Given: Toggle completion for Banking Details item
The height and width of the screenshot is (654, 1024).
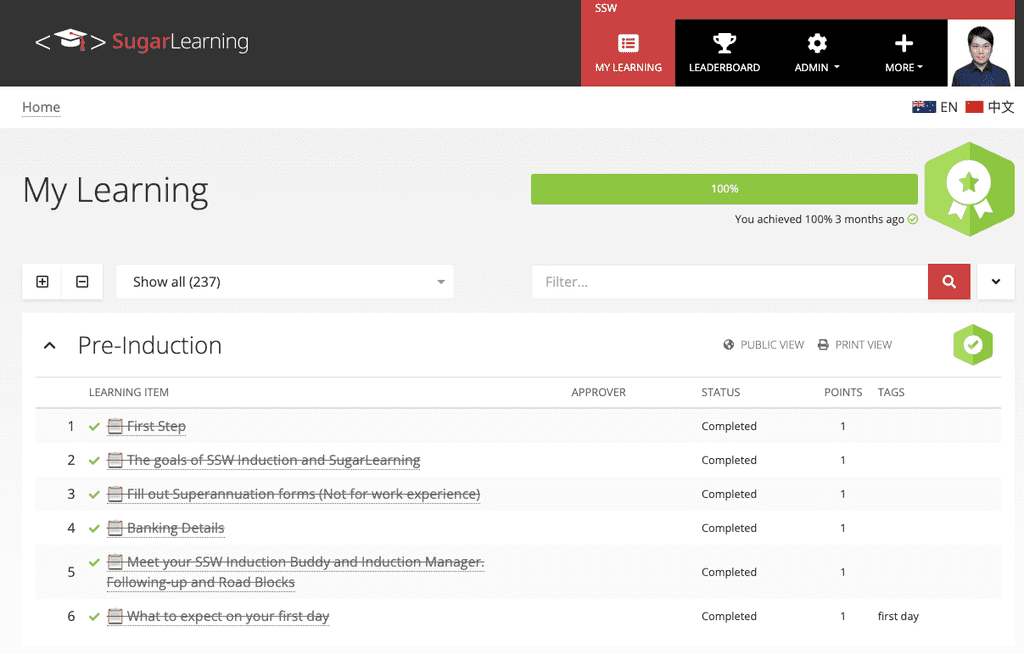Looking at the screenshot, I should tap(94, 528).
